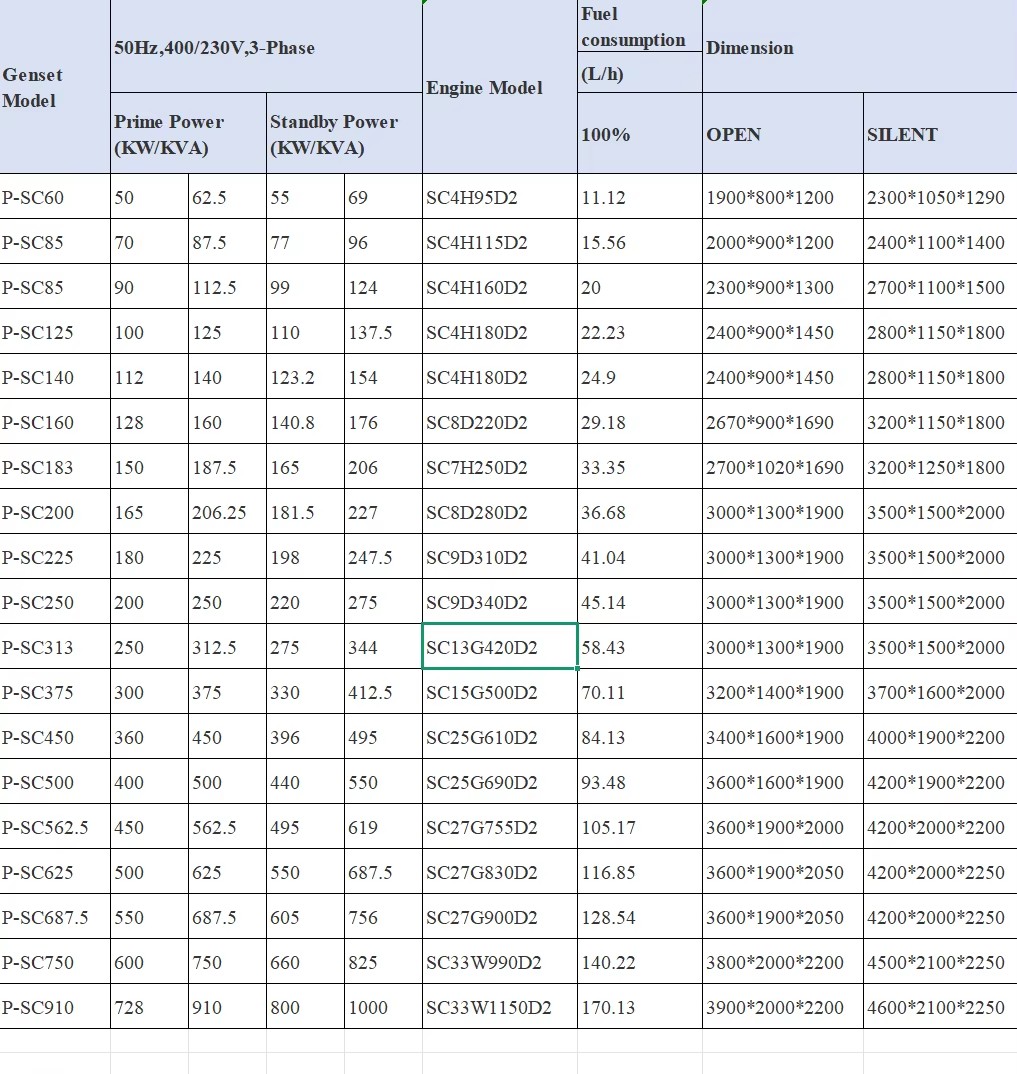Click open dimension "2670*900*1690"
This screenshot has height=1074, width=1017.
(783, 422)
